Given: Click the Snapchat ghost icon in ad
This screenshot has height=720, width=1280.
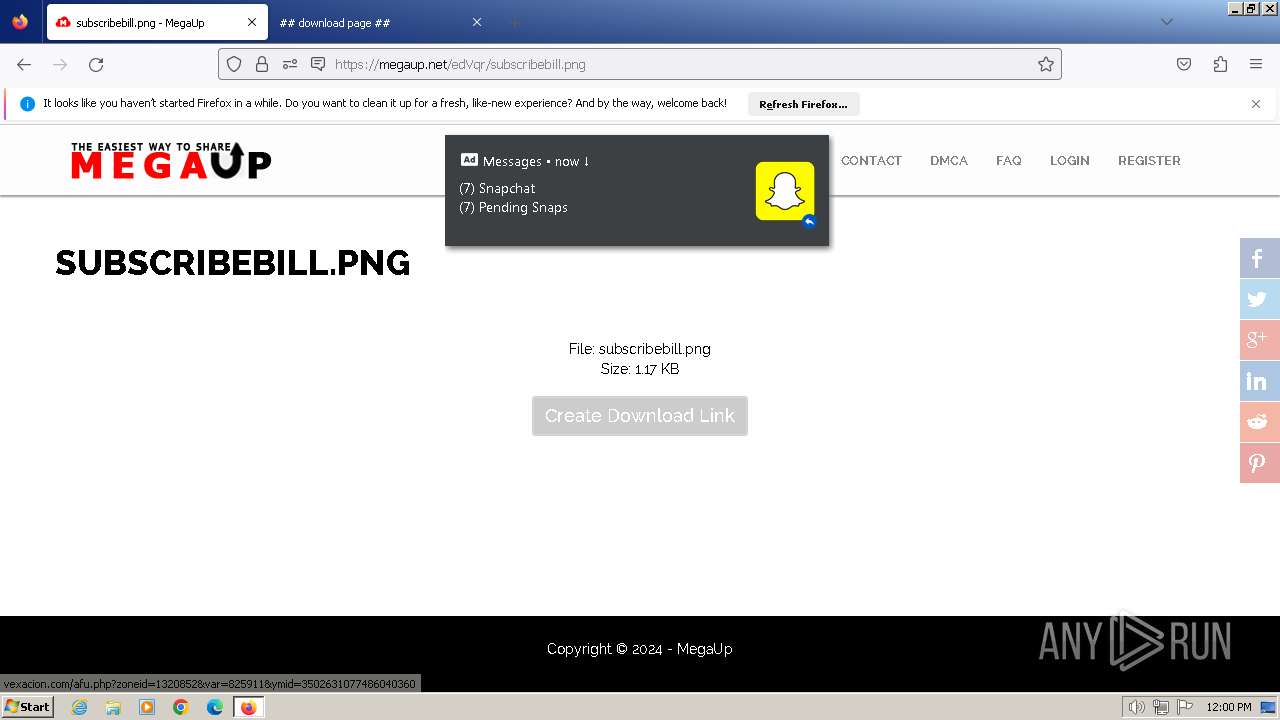Looking at the screenshot, I should (785, 190).
